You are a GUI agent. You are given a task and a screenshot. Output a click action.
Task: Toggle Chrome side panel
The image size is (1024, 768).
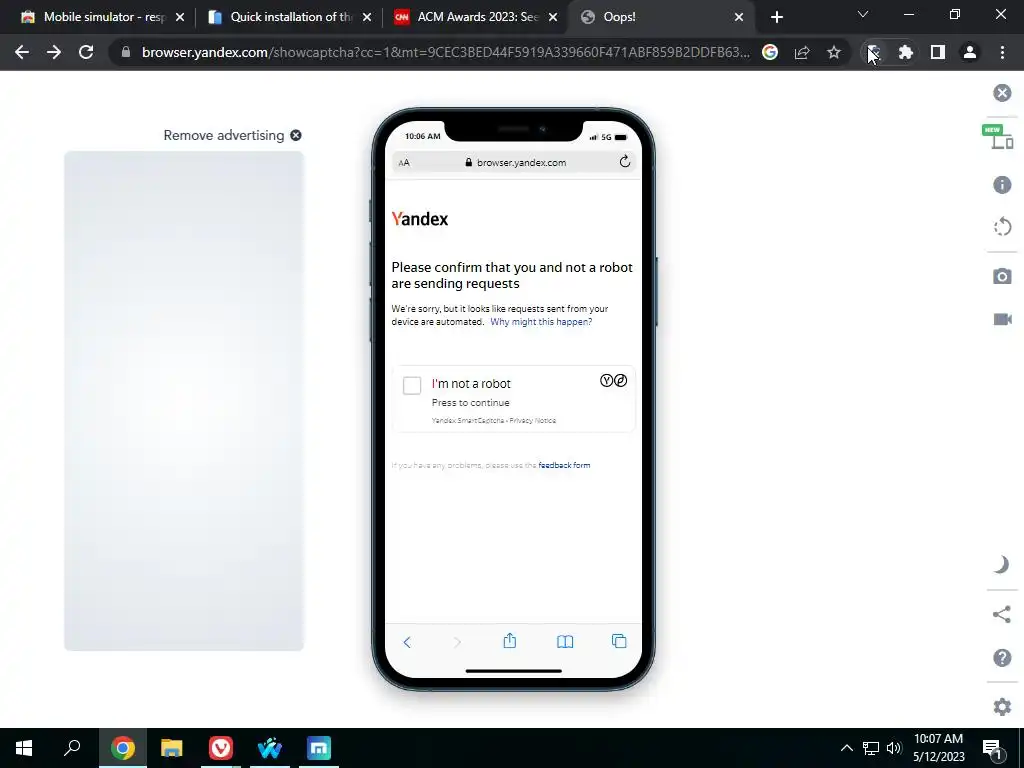tap(938, 52)
